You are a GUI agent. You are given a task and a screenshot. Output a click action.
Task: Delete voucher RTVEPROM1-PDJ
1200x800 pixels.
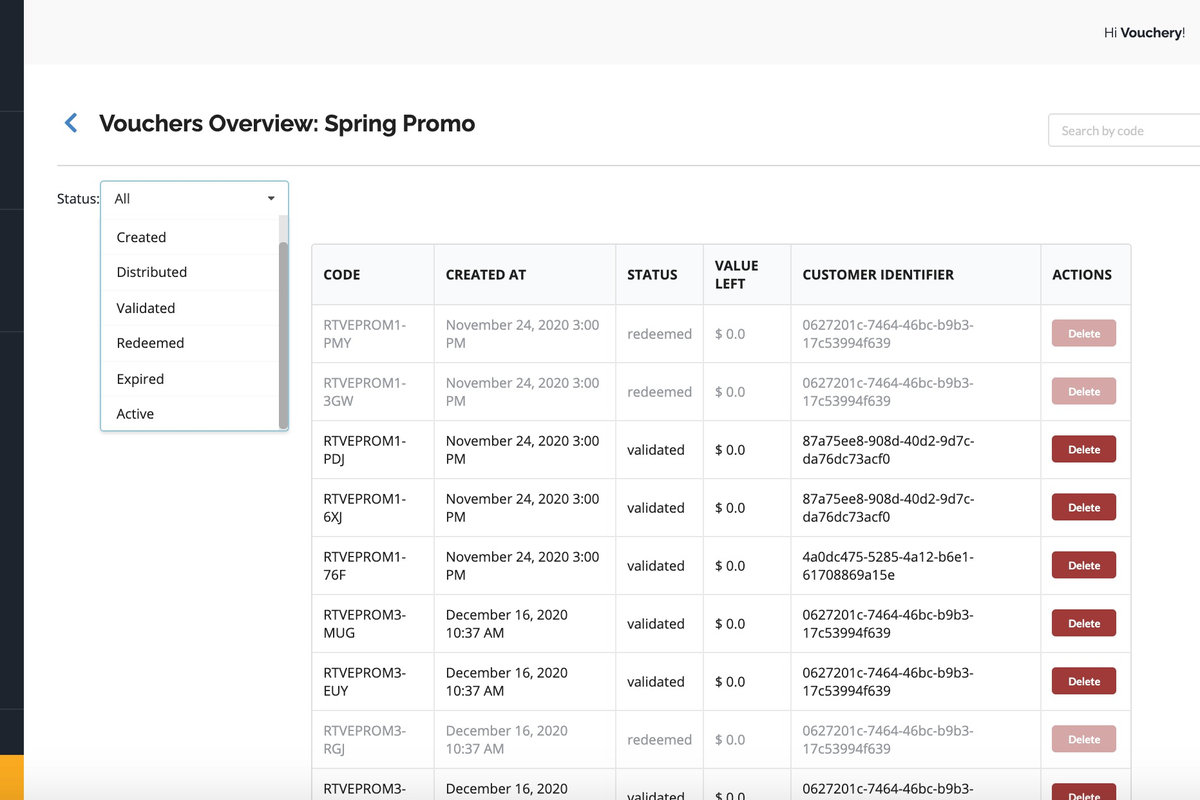(1084, 450)
